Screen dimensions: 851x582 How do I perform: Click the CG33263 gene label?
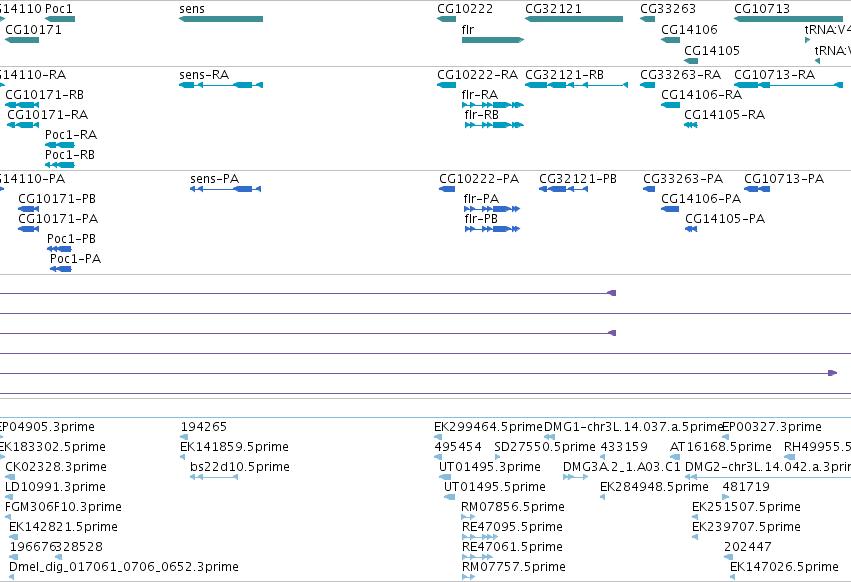(x=668, y=9)
